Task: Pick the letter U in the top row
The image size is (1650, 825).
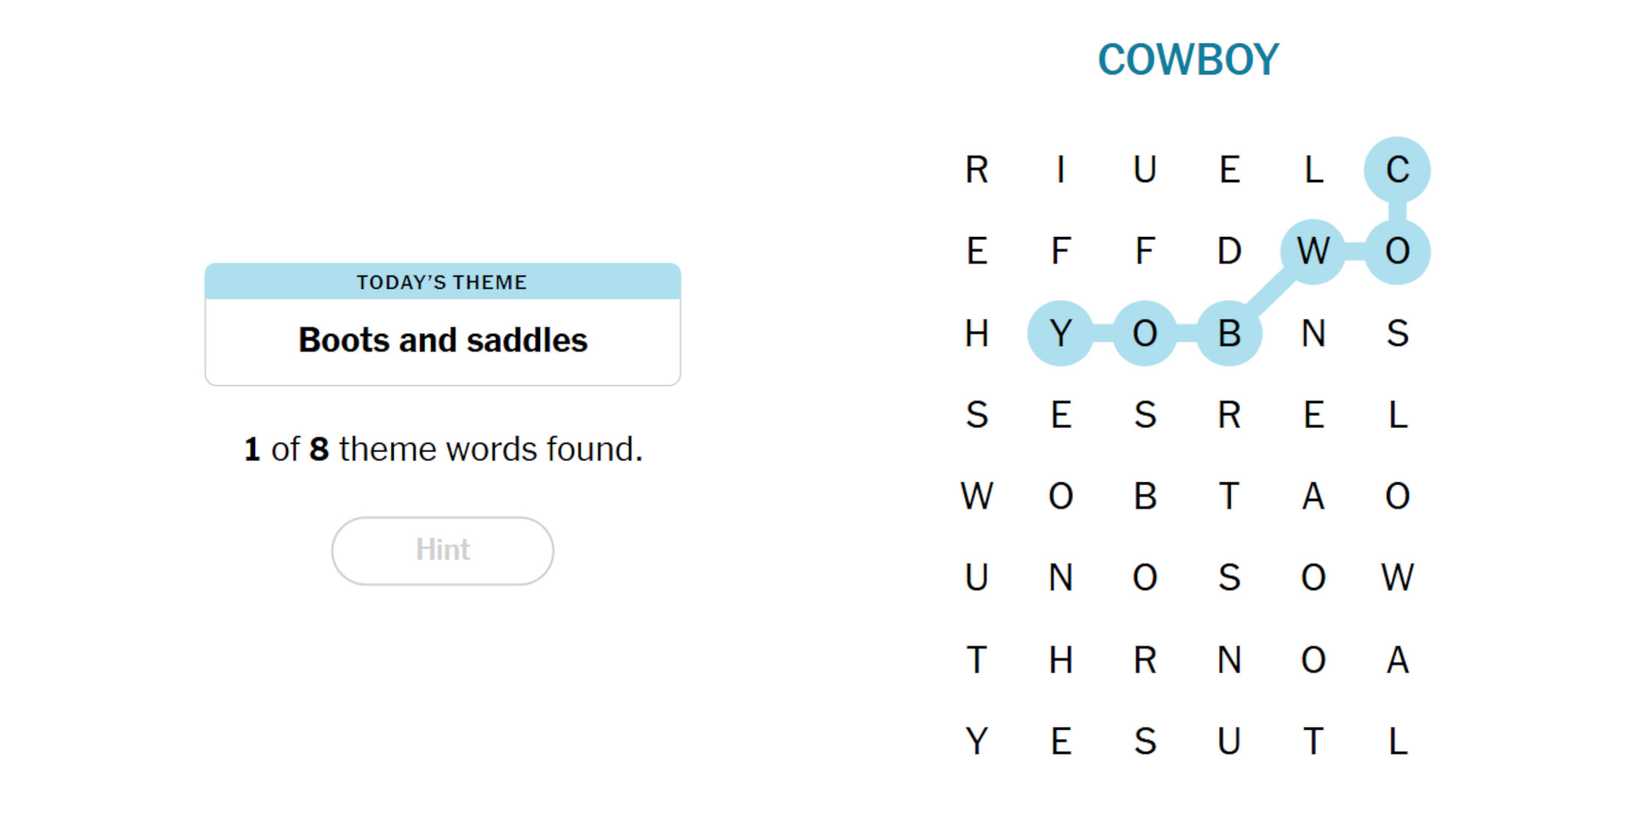Action: 1145,170
